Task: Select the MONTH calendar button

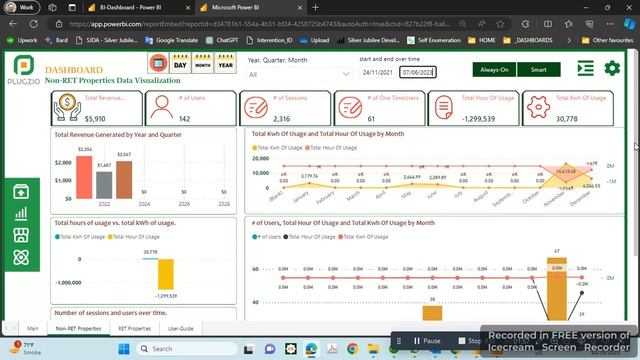Action: (203, 63)
